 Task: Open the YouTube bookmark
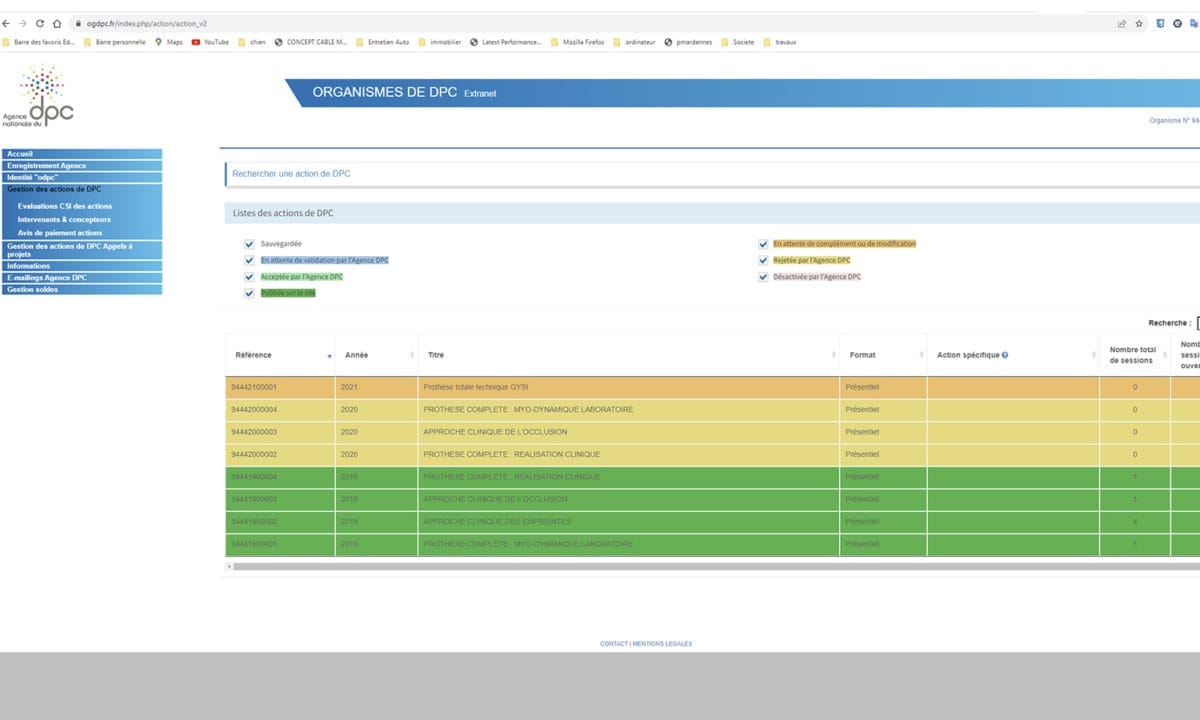point(210,42)
